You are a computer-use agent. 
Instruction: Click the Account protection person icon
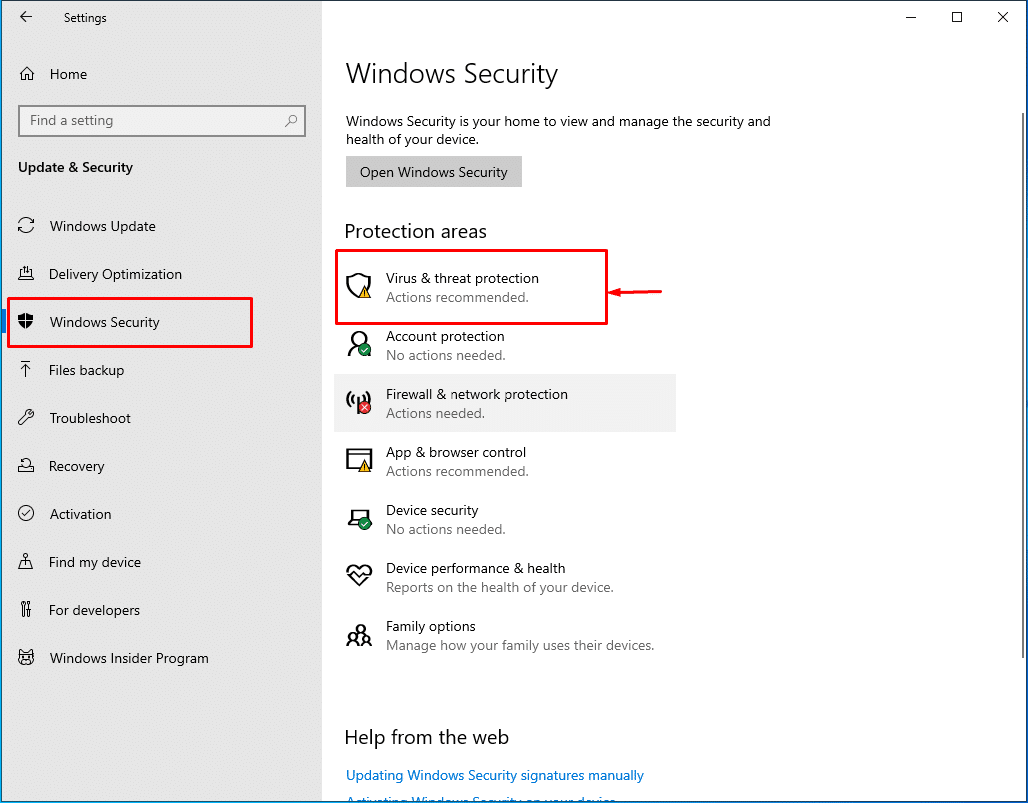tap(359, 344)
